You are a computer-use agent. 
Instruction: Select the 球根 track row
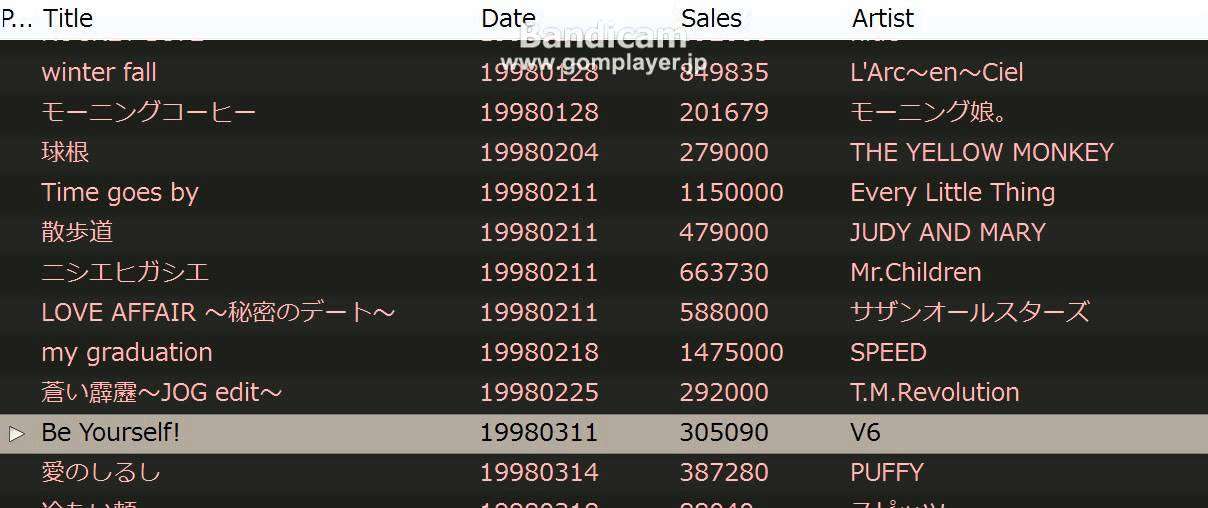[604, 152]
